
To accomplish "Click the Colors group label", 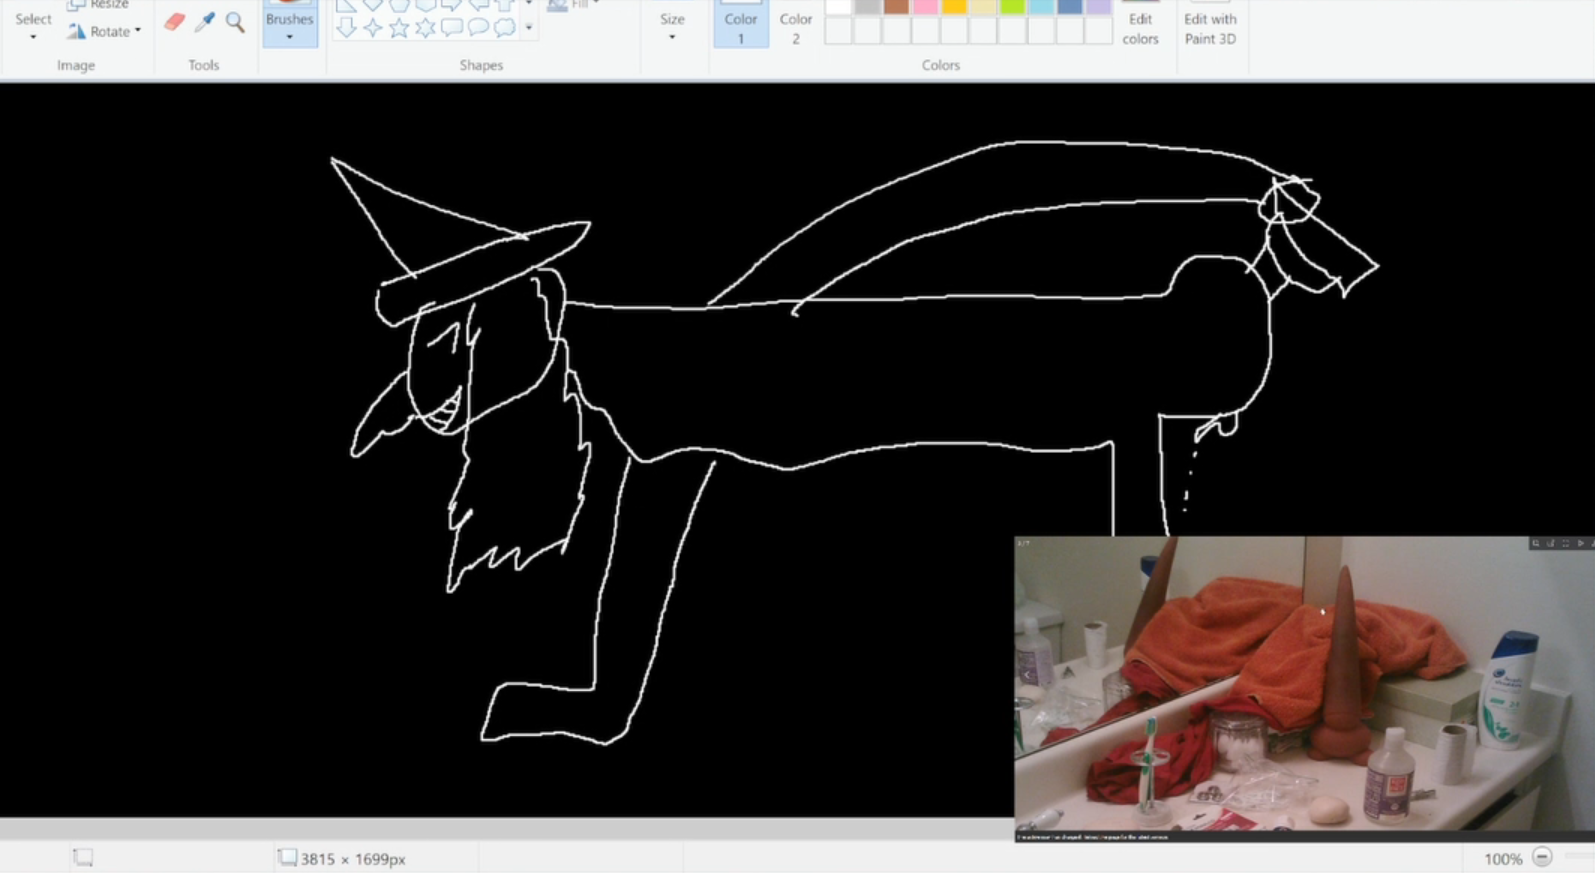I will (x=940, y=65).
